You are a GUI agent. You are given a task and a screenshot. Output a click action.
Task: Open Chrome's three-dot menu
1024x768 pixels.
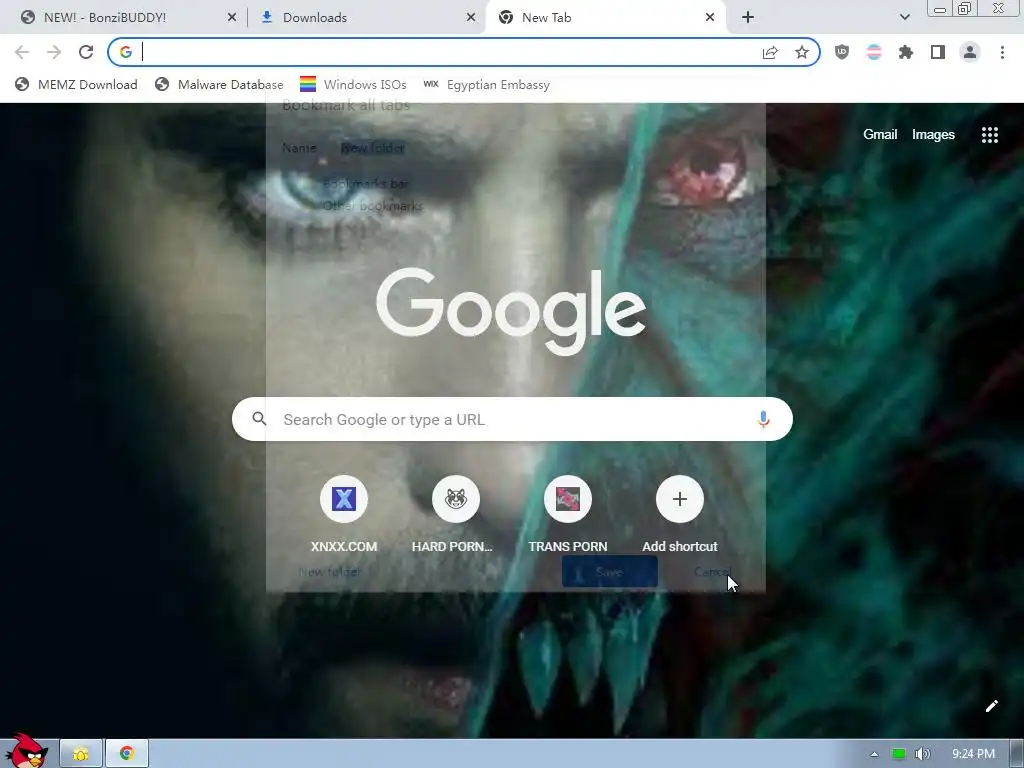[1002, 52]
